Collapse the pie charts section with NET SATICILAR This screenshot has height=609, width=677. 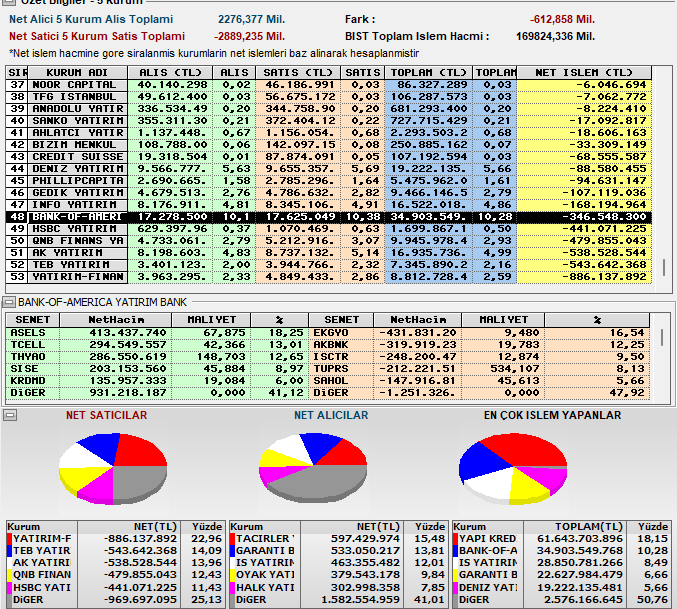9,415
